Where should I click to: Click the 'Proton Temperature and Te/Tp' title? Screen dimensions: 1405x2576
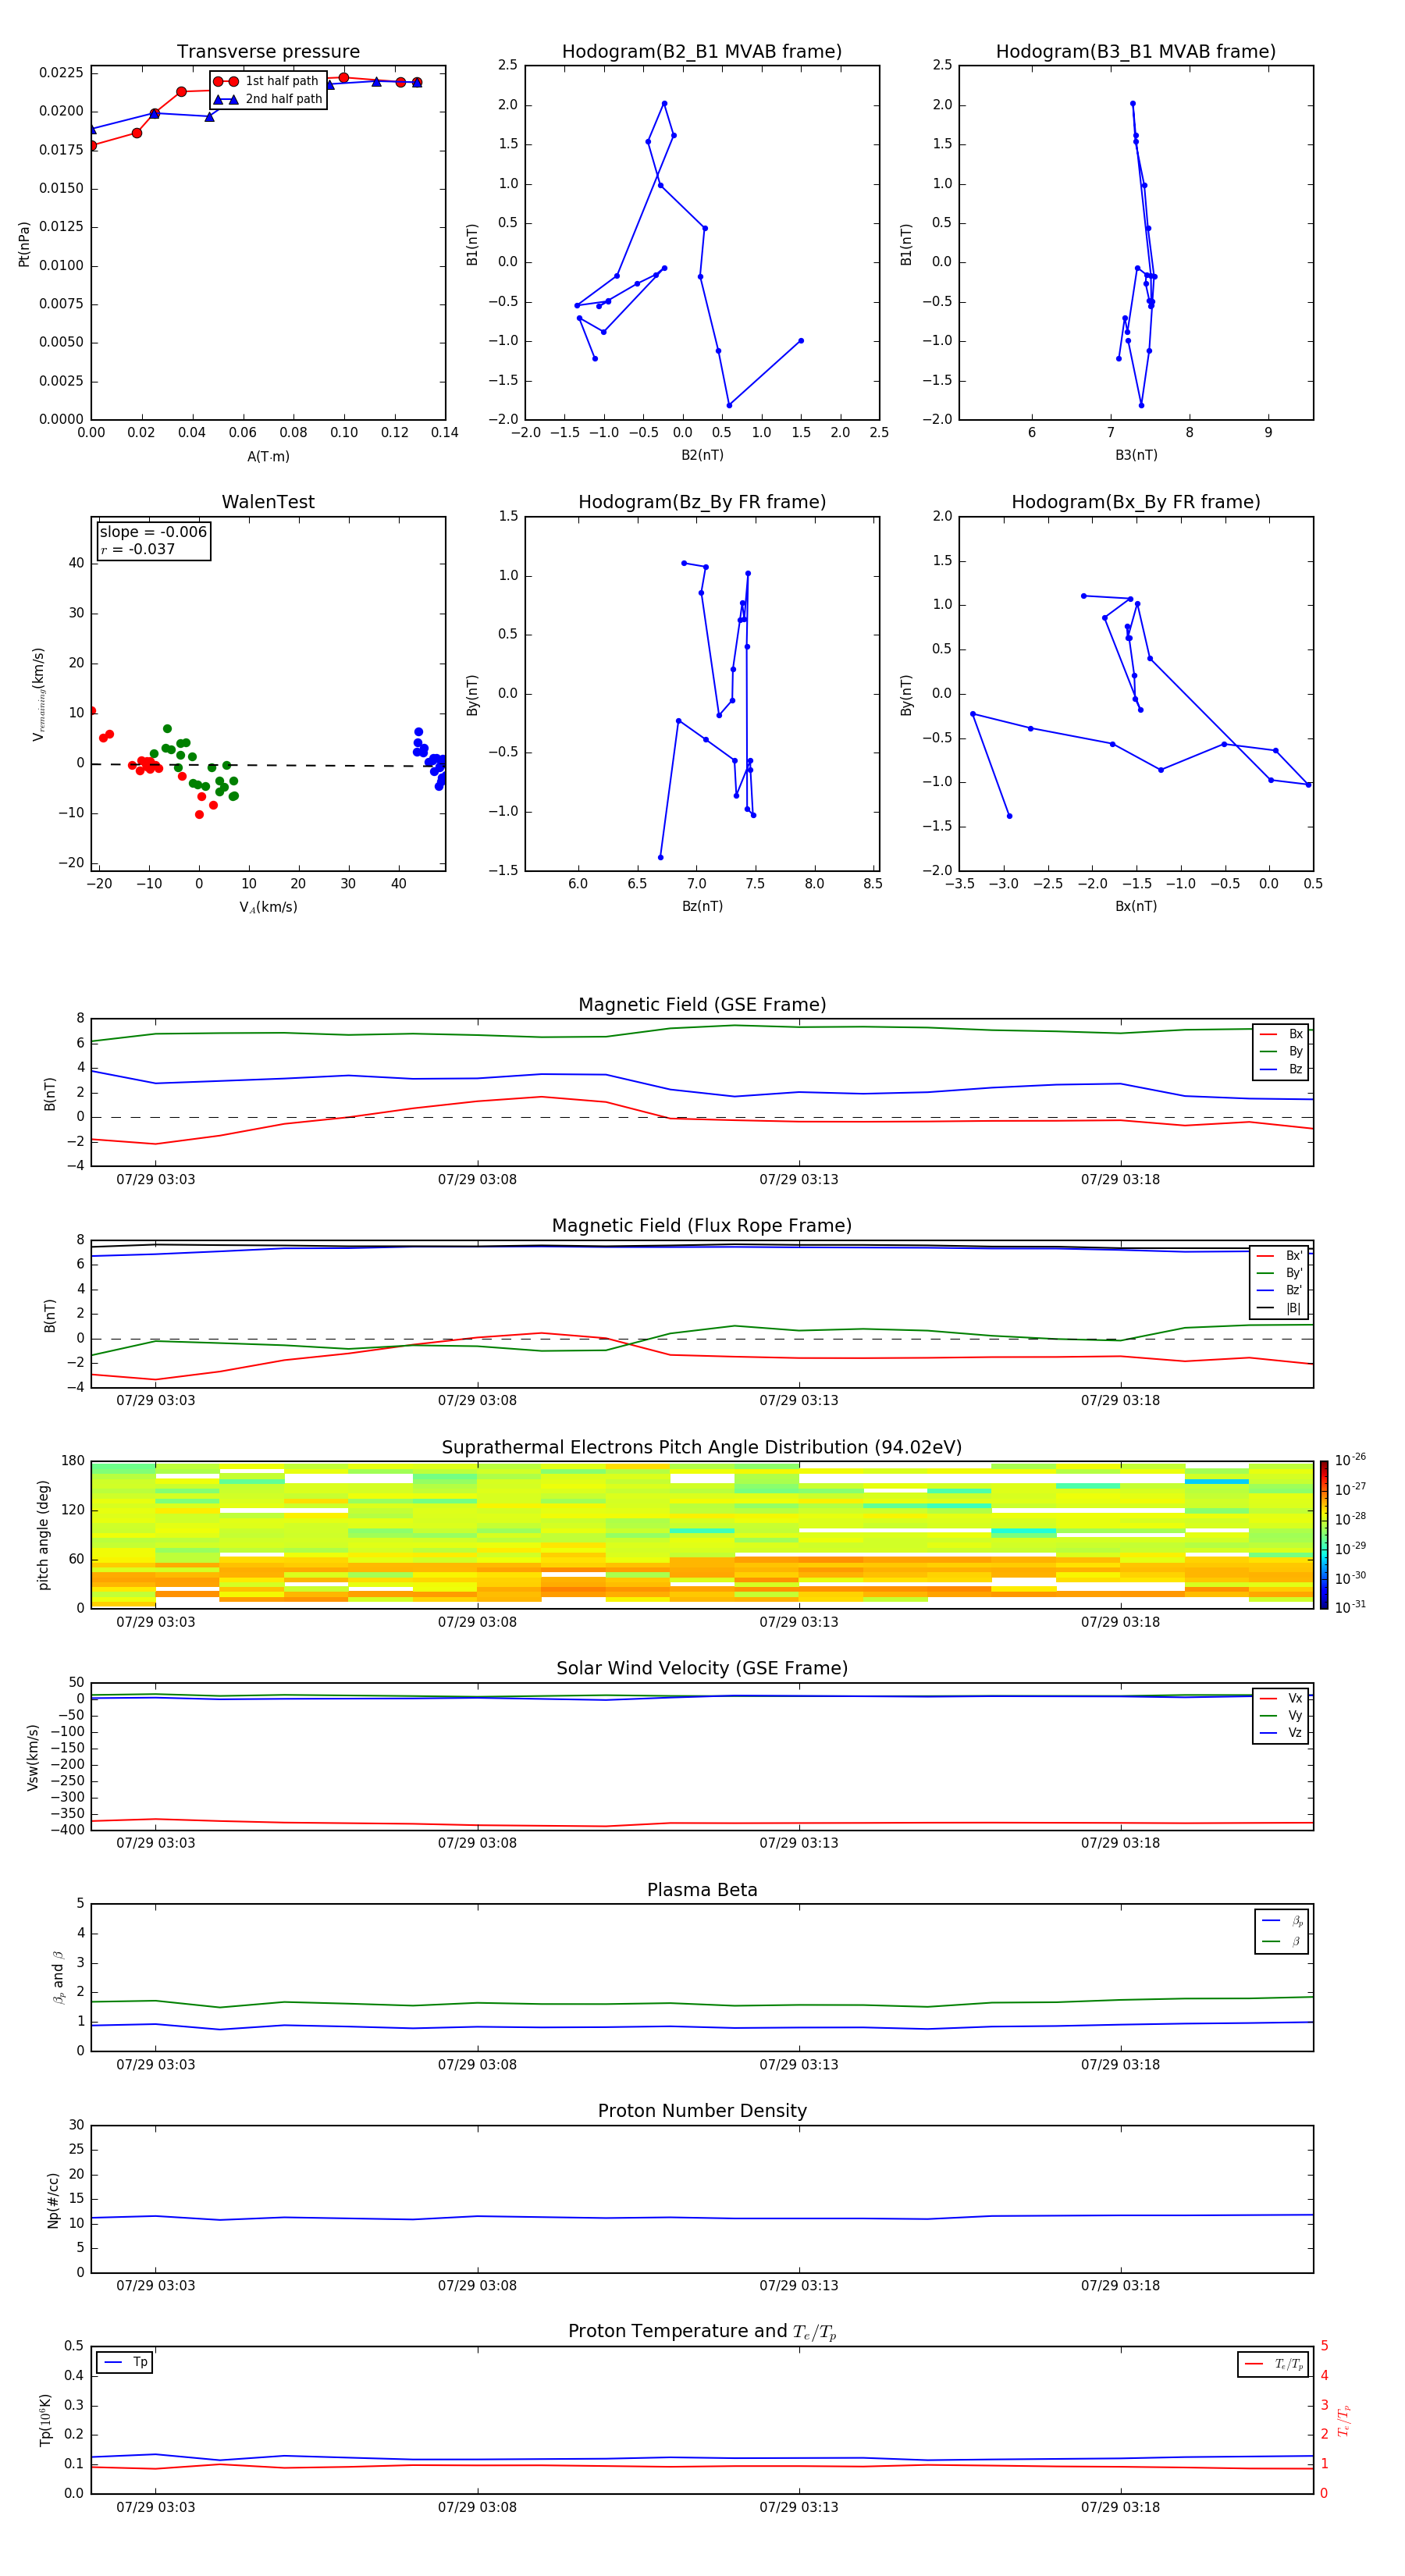pos(702,2332)
